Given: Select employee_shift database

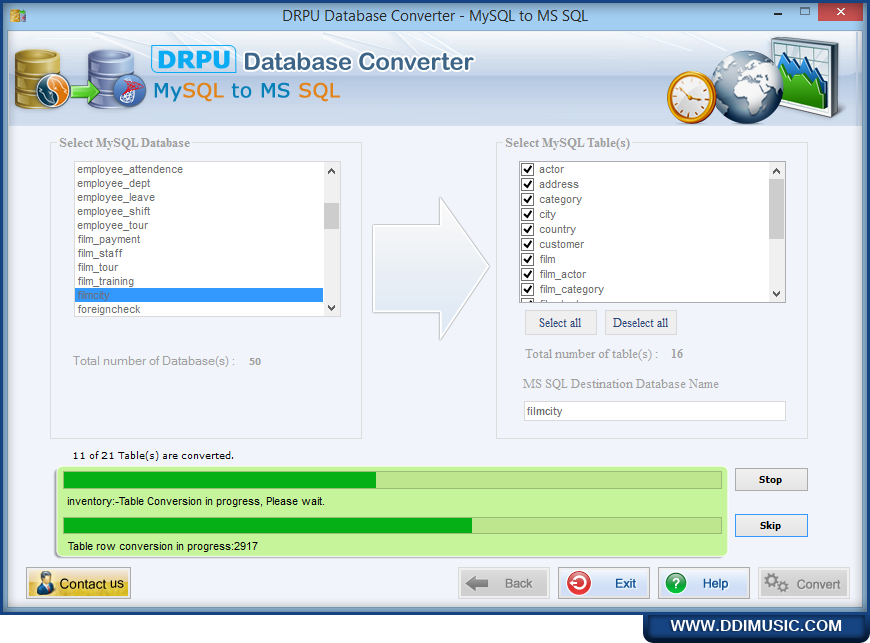Looking at the screenshot, I should [x=199, y=211].
